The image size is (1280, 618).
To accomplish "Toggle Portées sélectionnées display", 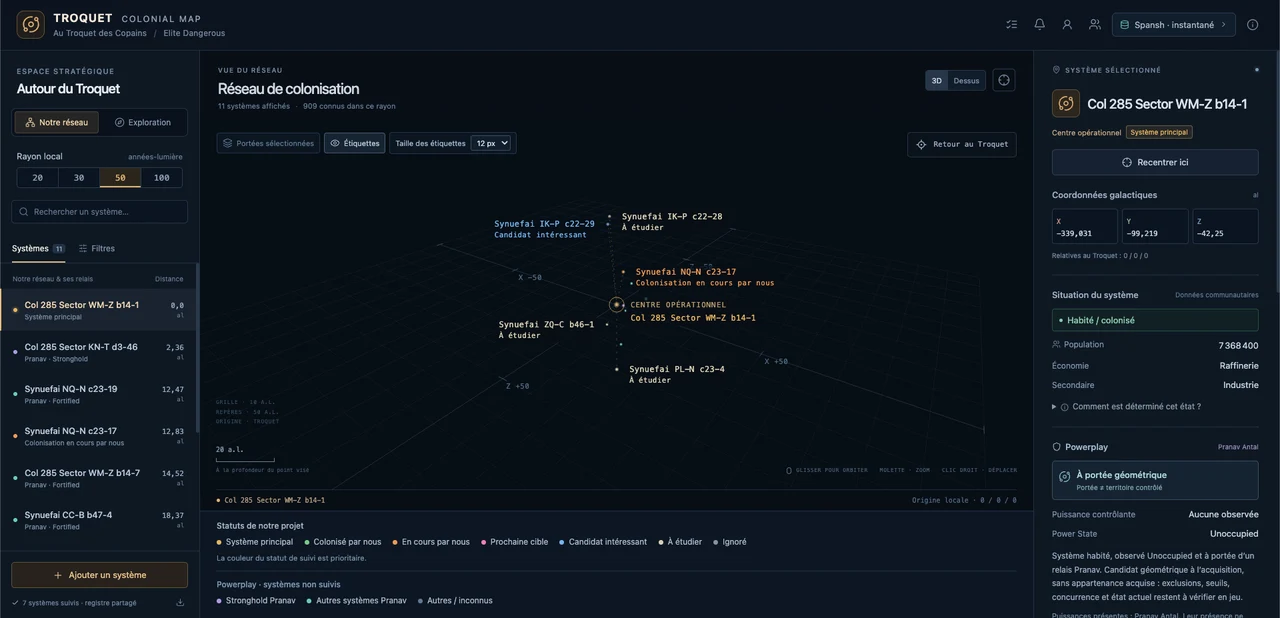I will [x=268, y=143].
